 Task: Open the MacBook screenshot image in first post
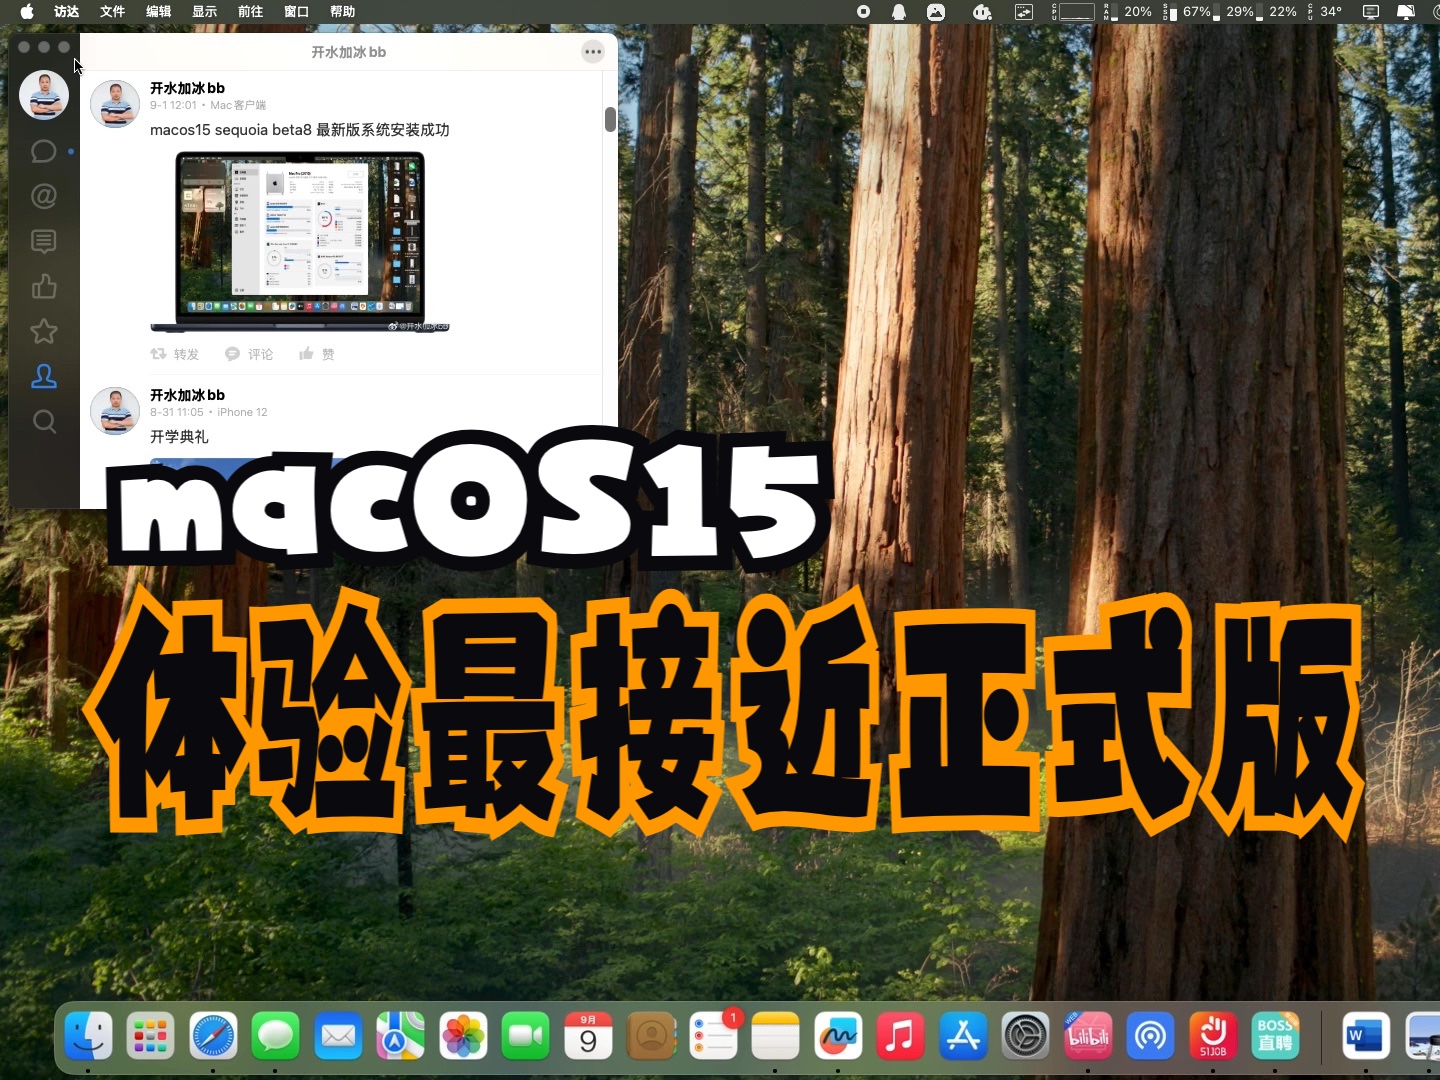click(300, 241)
